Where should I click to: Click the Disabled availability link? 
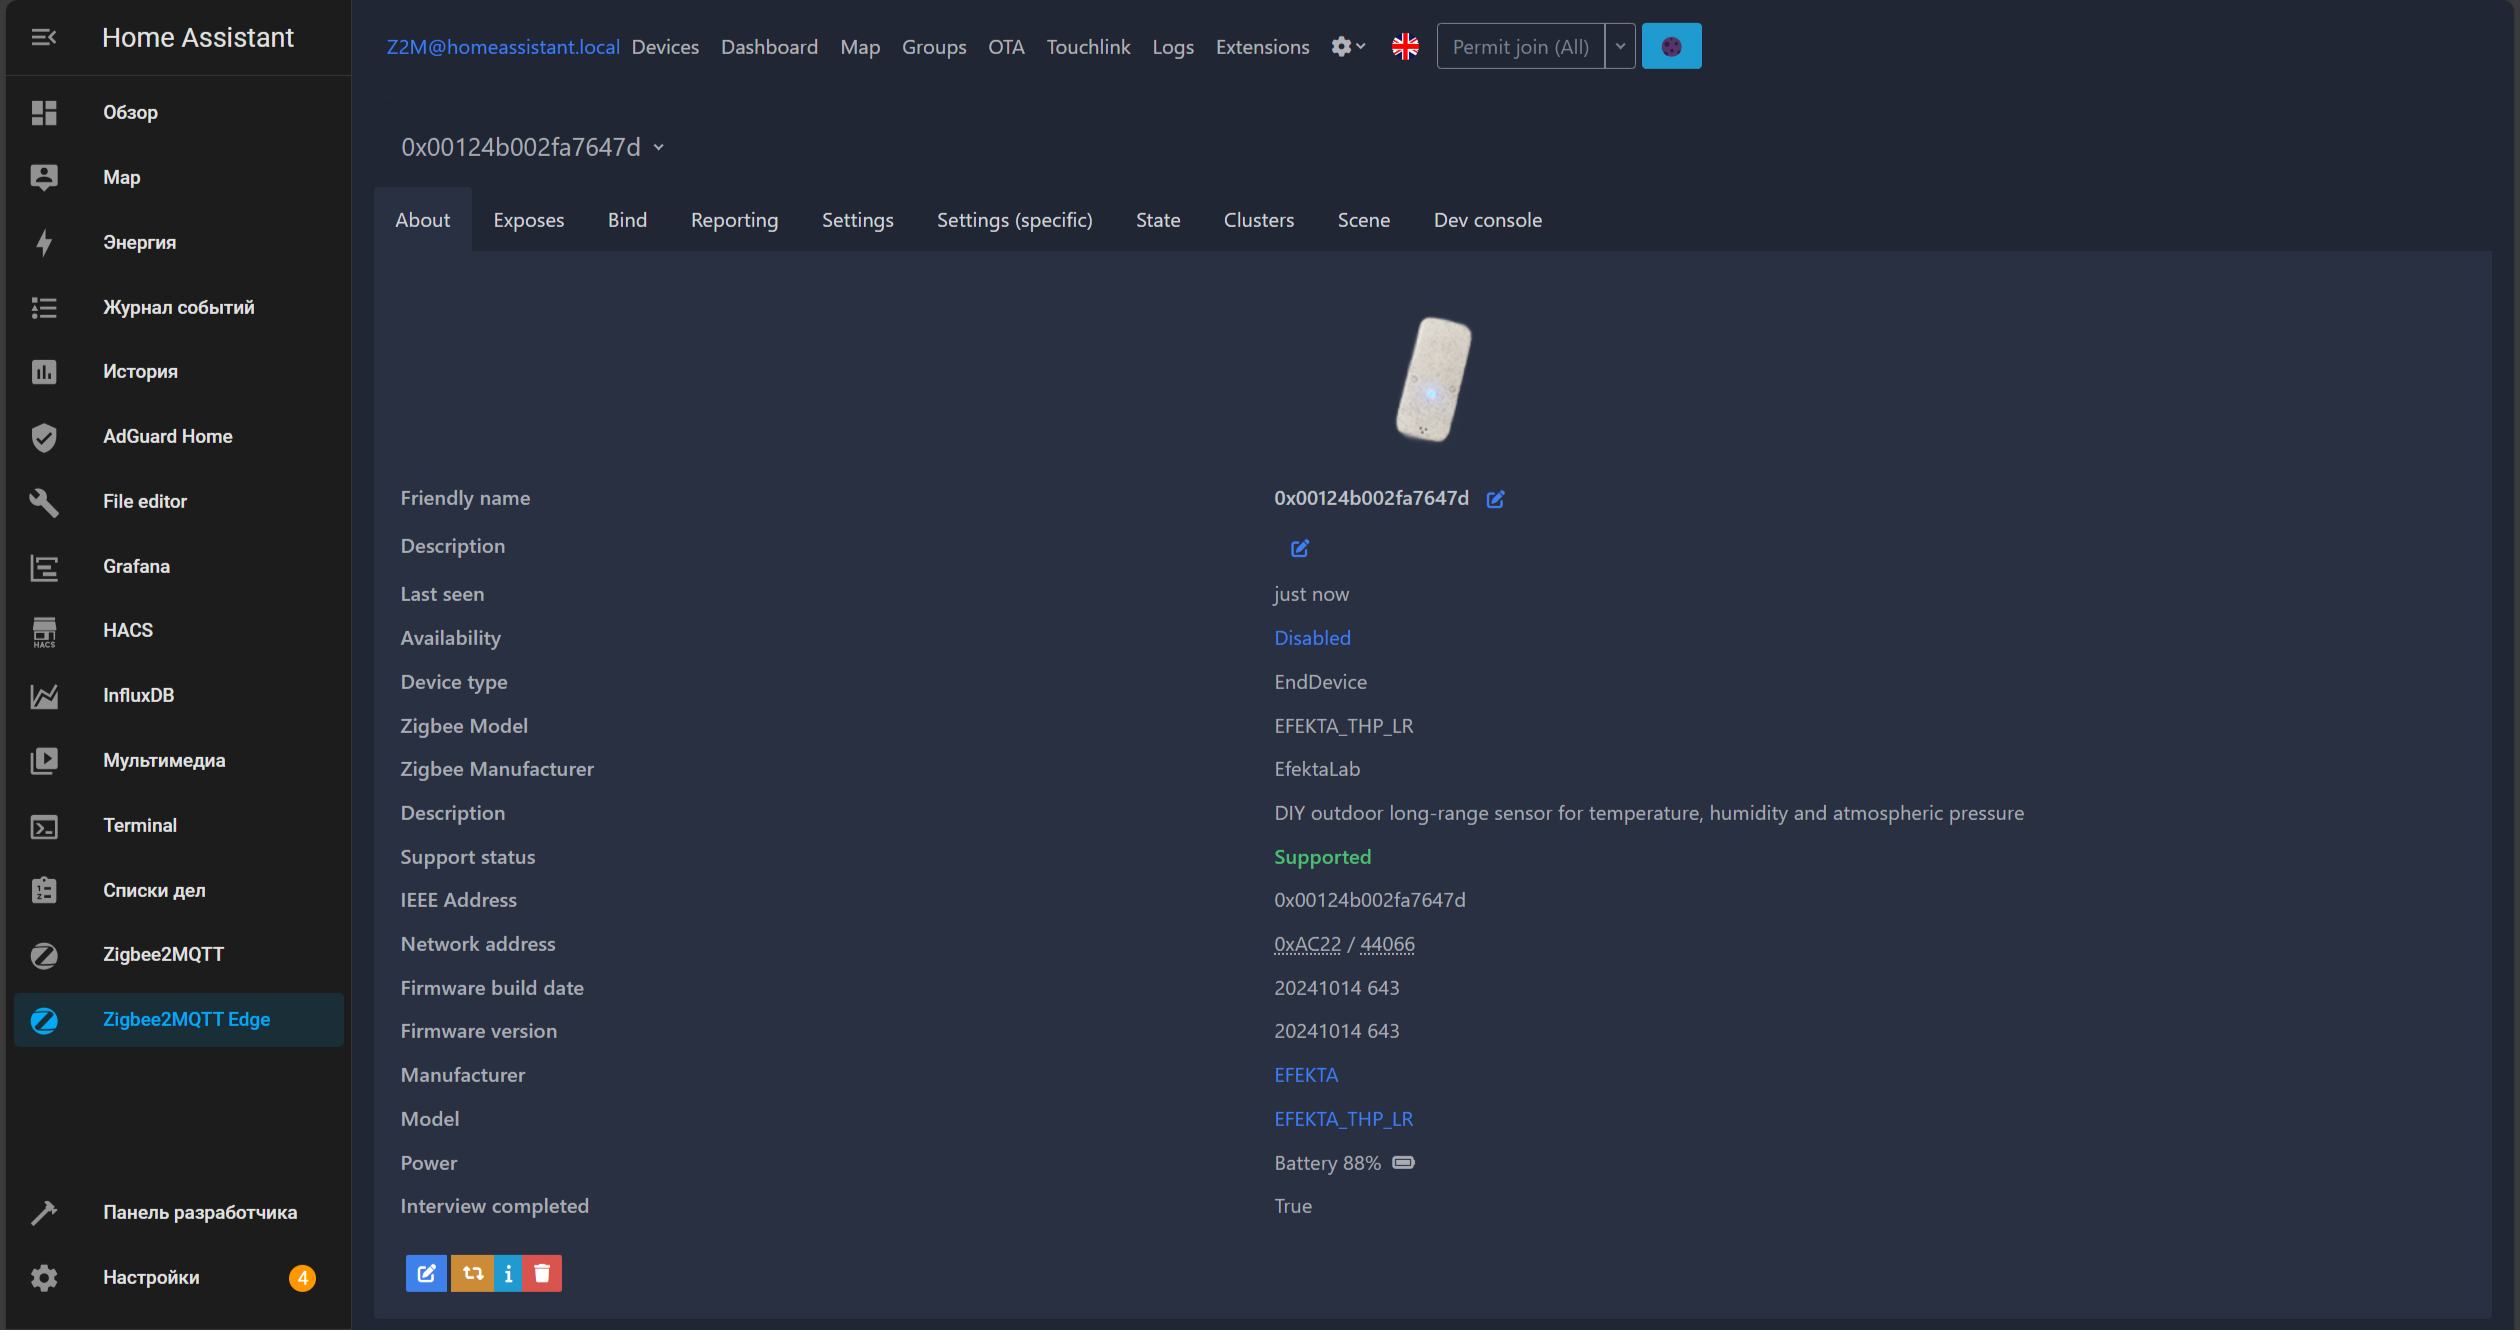[x=1312, y=638]
